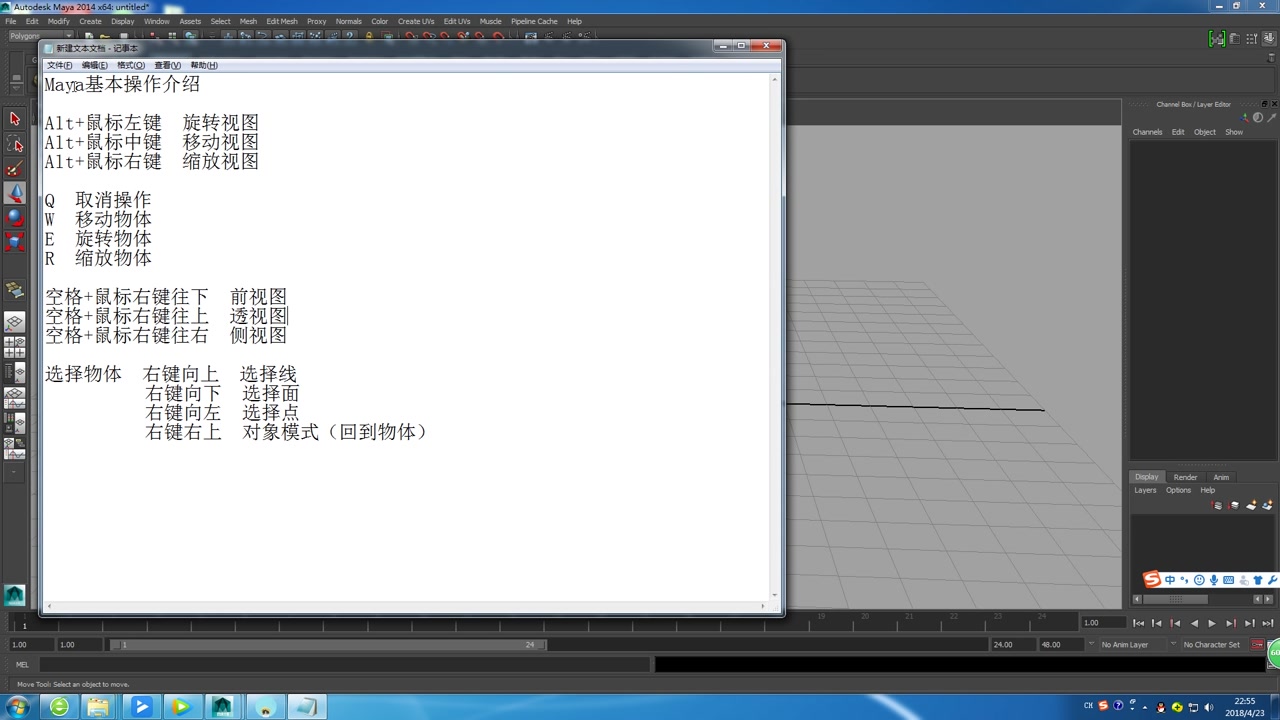Open Notepad 查看(V) menu
The height and width of the screenshot is (720, 1280).
[168, 65]
